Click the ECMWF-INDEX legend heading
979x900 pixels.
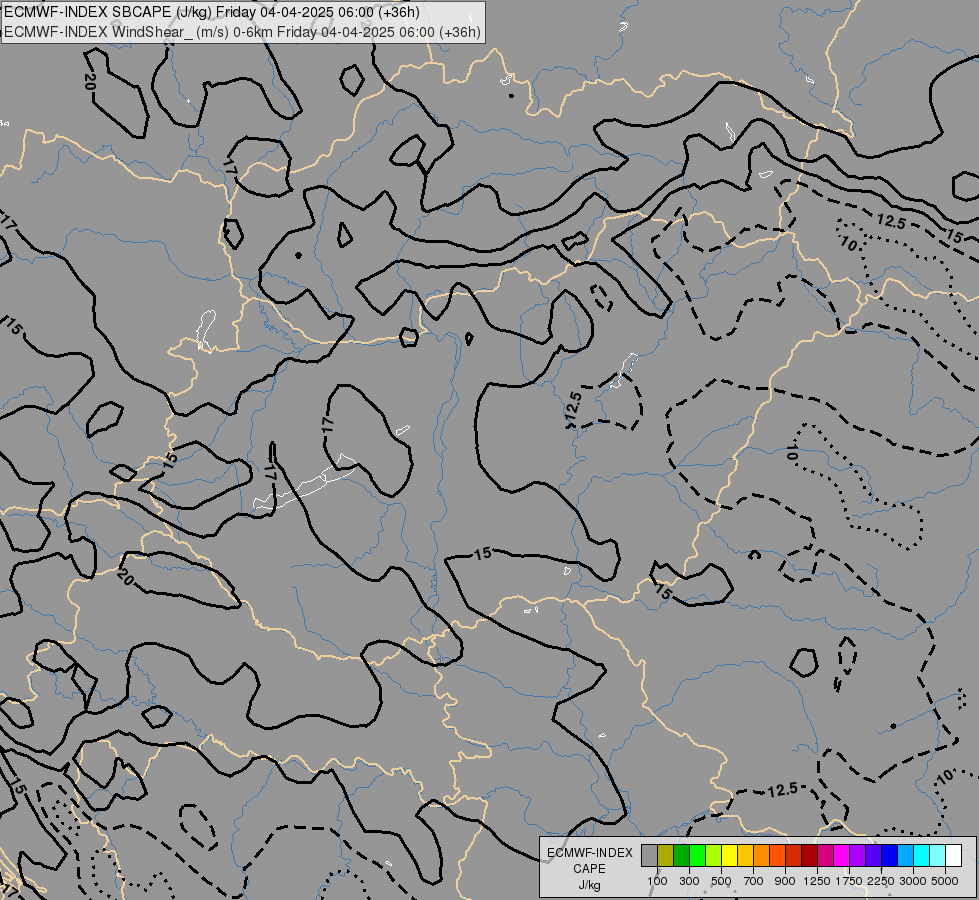[x=589, y=853]
